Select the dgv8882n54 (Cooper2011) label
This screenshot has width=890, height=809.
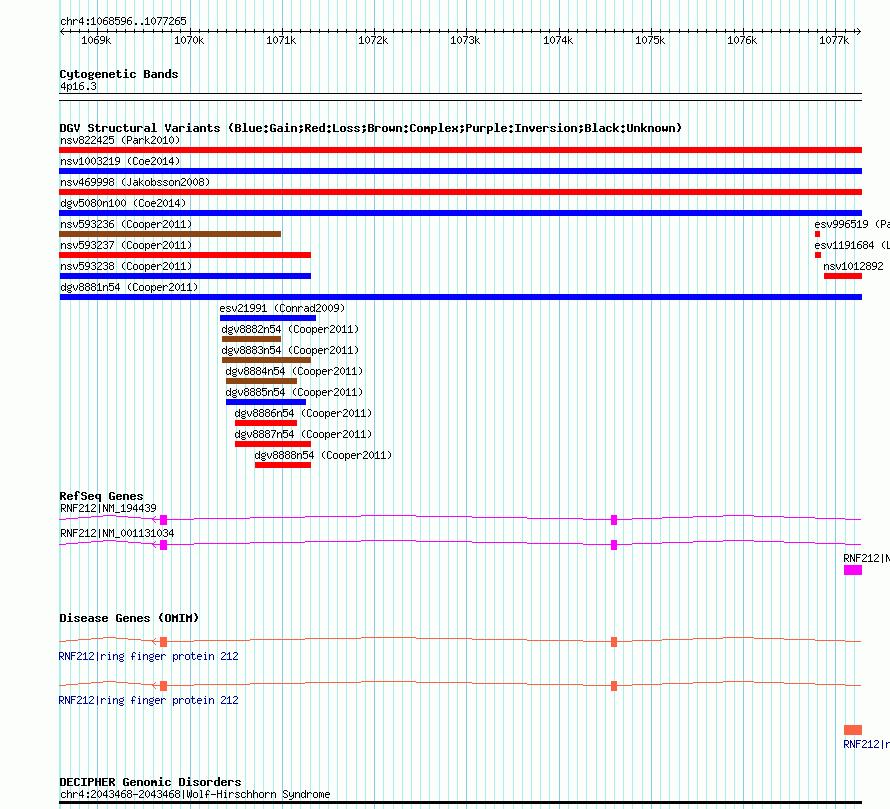pos(290,329)
